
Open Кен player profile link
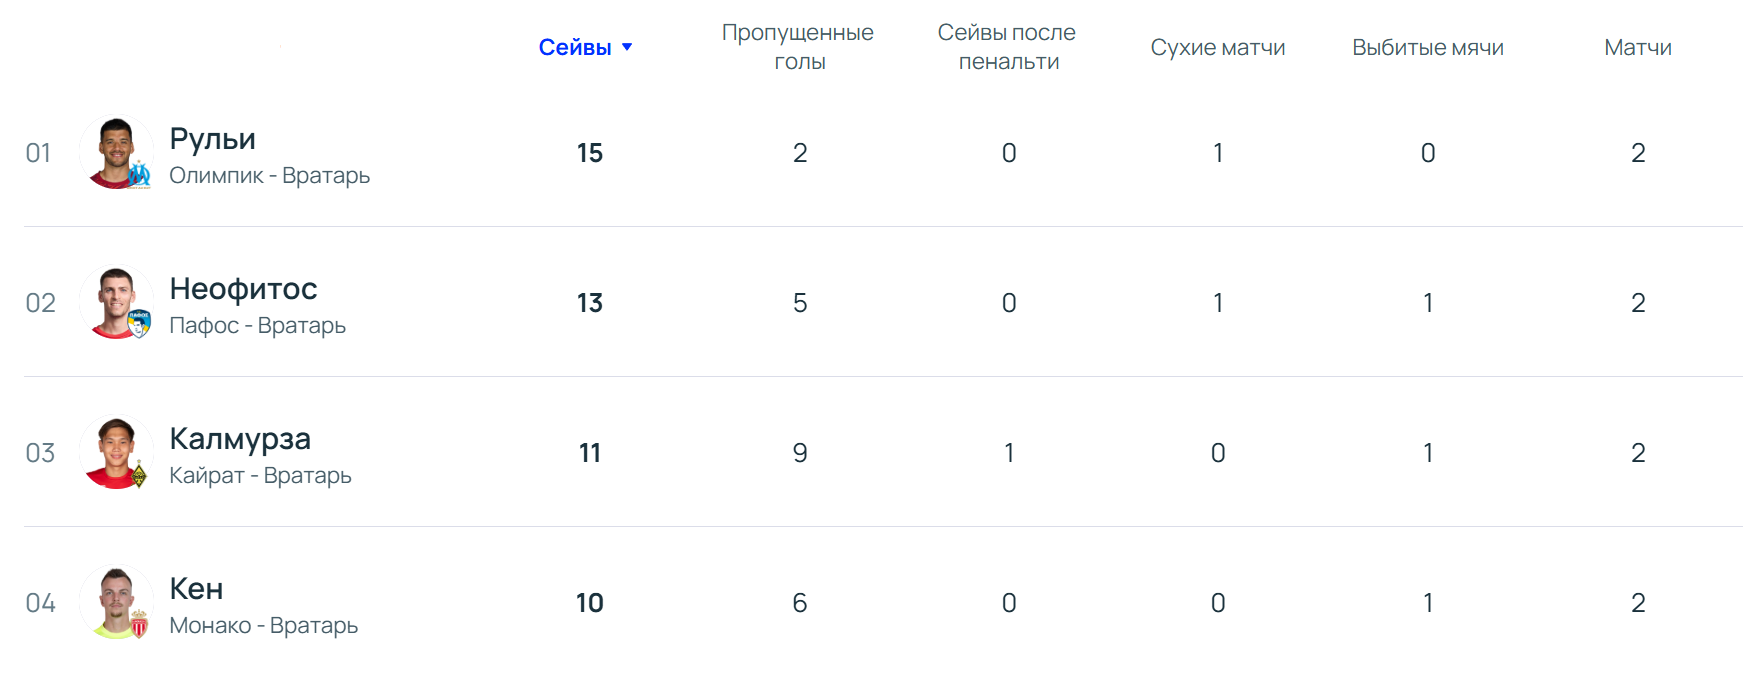[x=196, y=588]
